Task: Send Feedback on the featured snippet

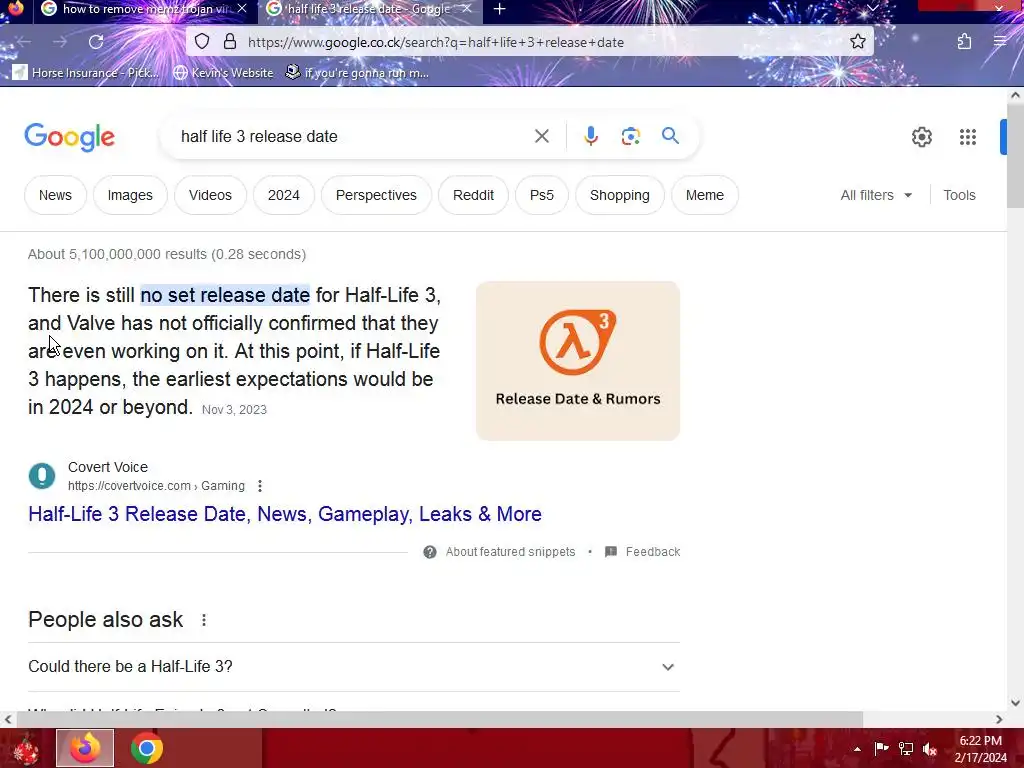Action: (x=652, y=552)
